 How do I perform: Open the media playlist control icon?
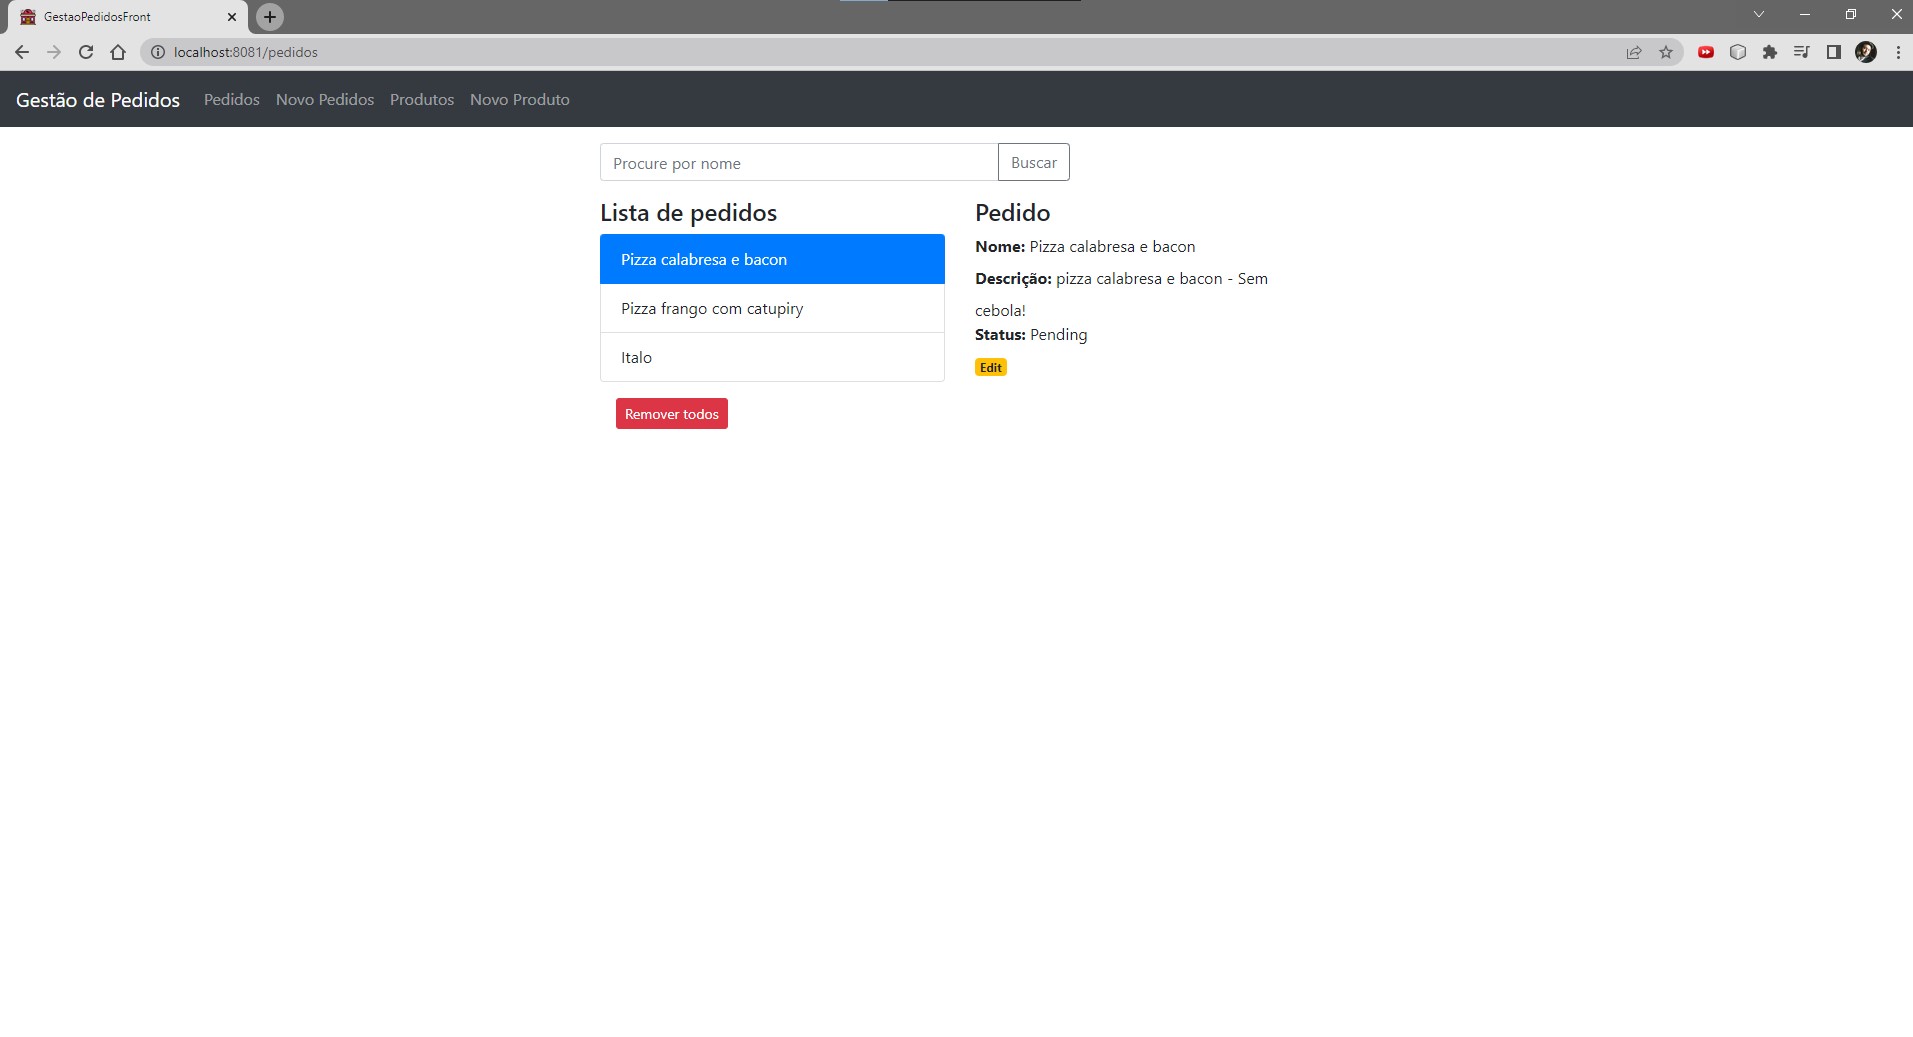pos(1801,51)
